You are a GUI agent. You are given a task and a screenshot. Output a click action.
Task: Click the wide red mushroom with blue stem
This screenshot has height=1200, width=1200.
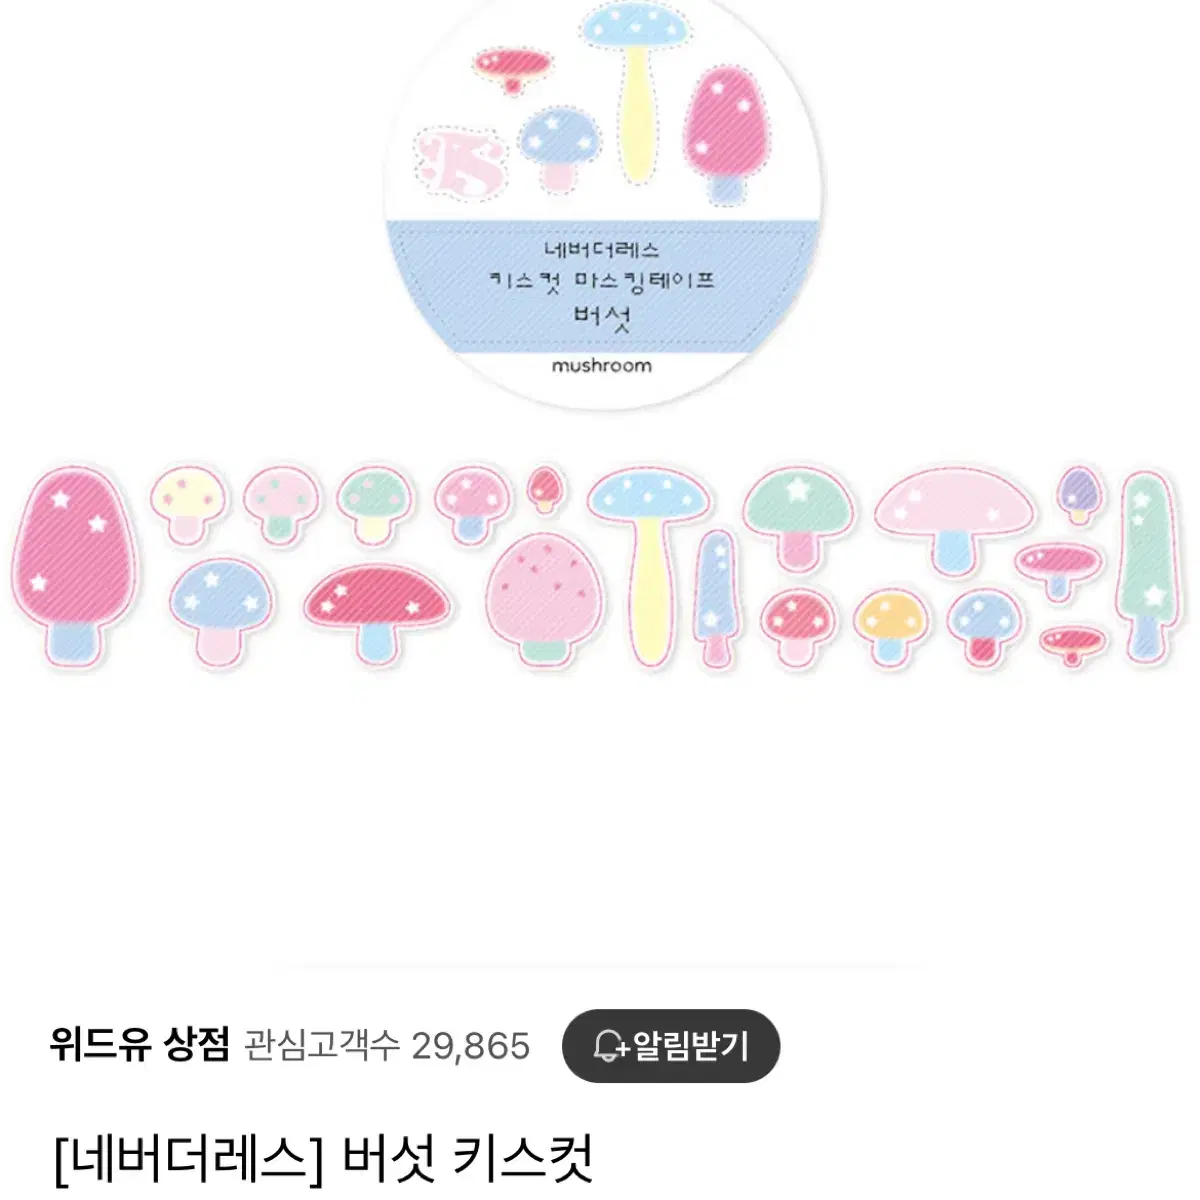(377, 611)
